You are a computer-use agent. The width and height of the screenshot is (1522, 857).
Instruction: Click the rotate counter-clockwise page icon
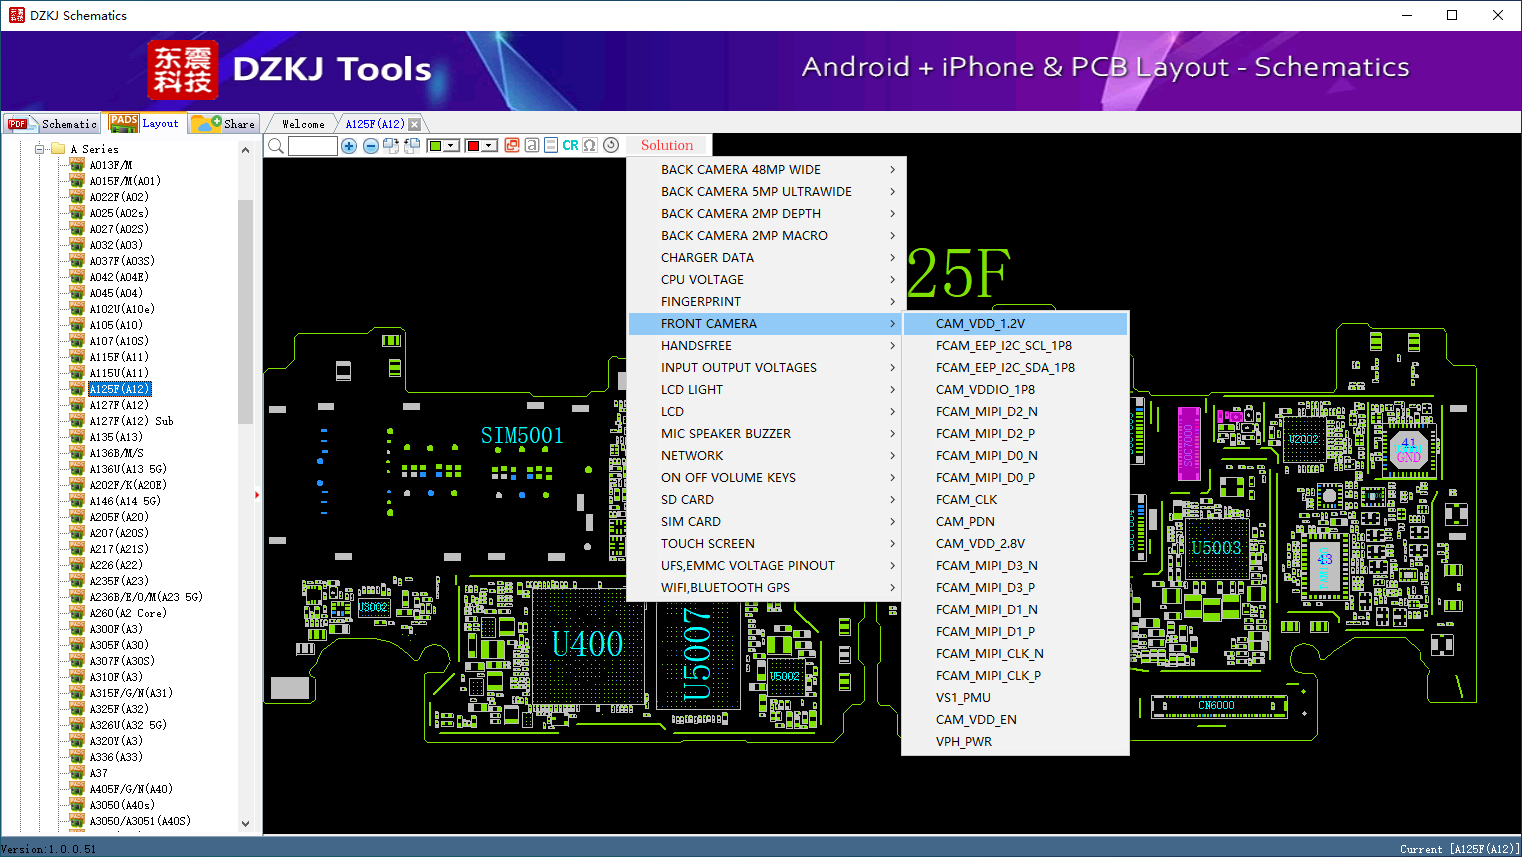411,146
